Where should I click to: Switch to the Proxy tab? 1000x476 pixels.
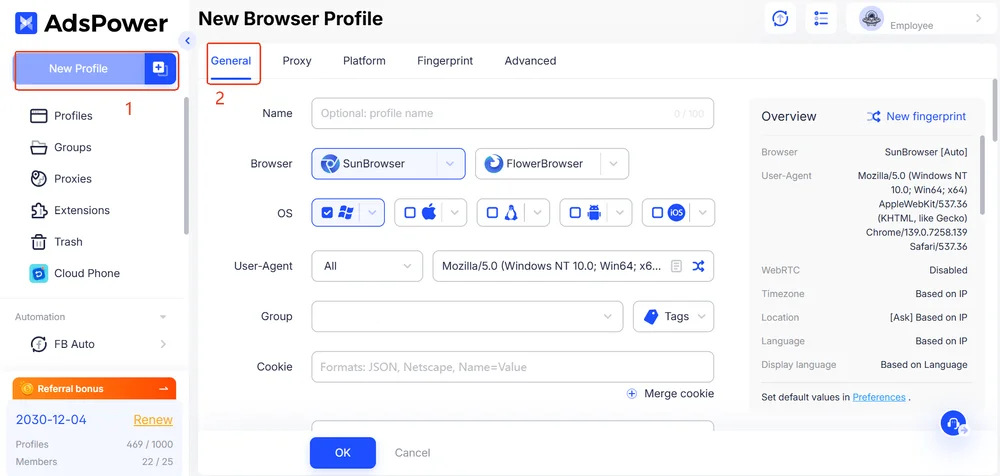[x=297, y=61]
